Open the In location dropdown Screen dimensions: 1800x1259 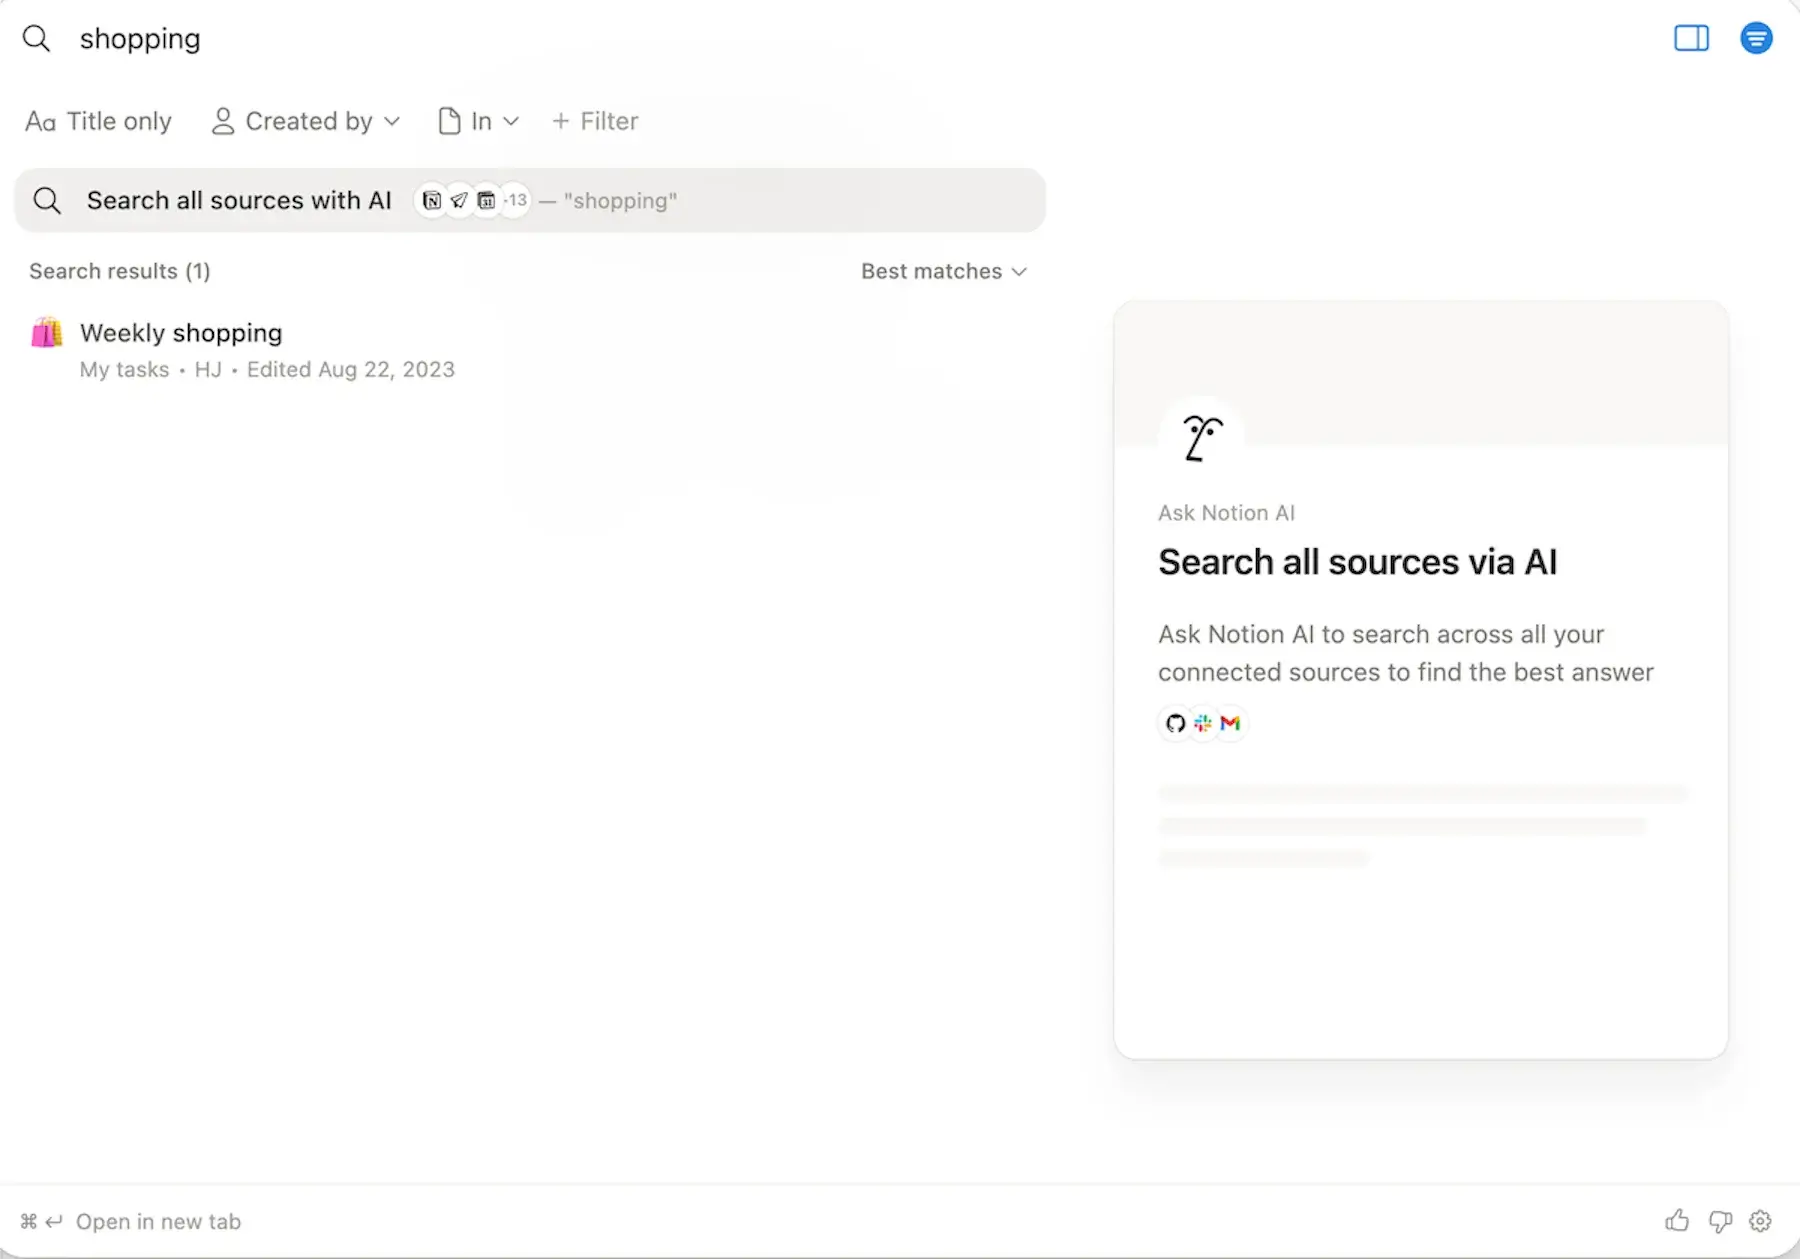[478, 121]
